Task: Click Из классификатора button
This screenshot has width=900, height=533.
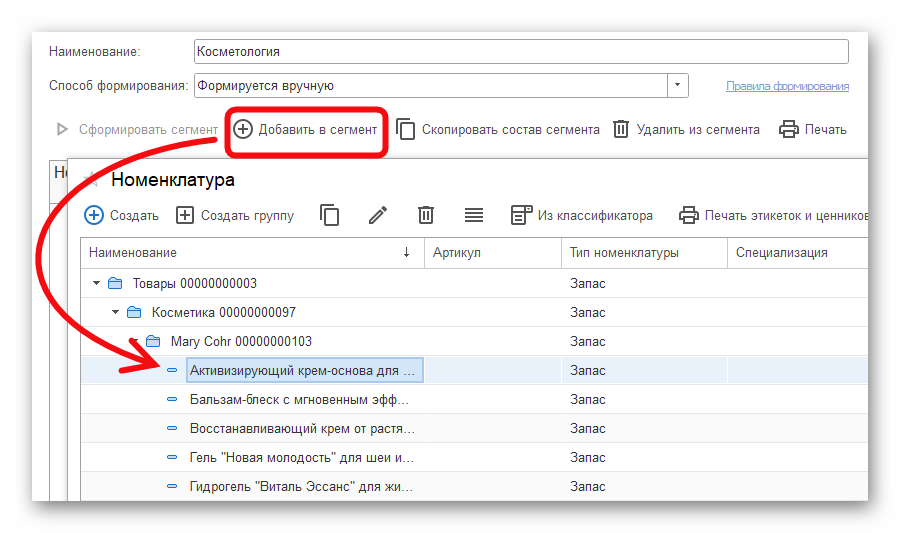Action: point(582,216)
